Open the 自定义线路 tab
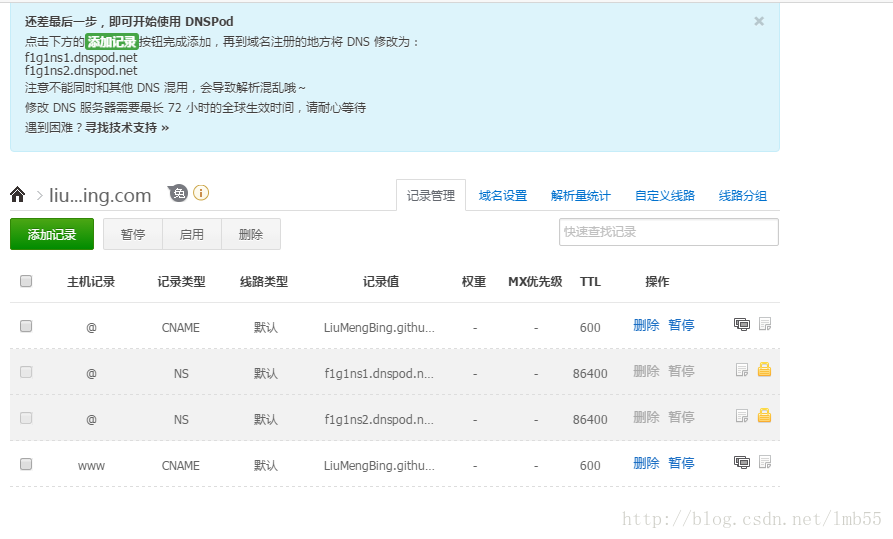 pos(665,195)
